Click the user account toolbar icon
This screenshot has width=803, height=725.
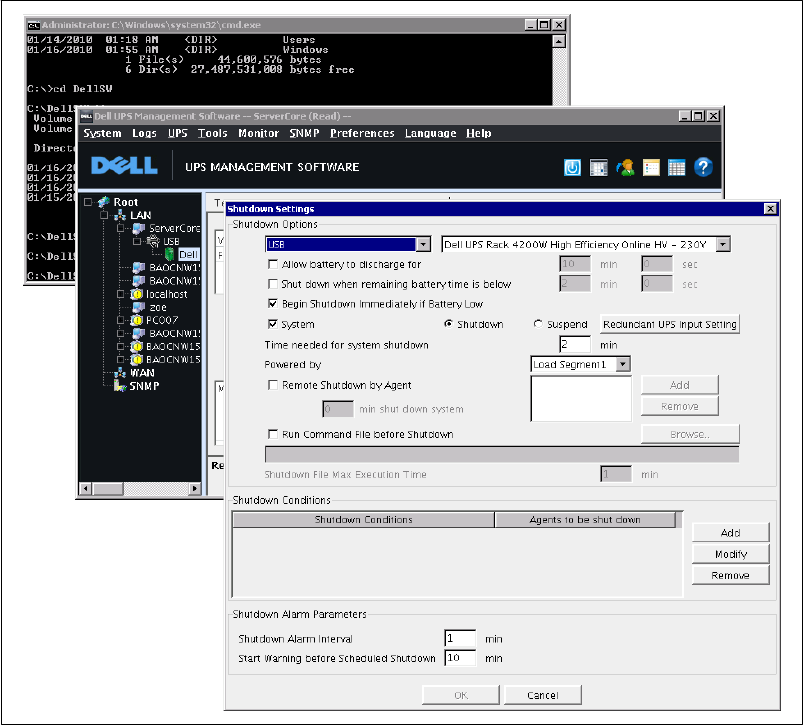tap(626, 167)
